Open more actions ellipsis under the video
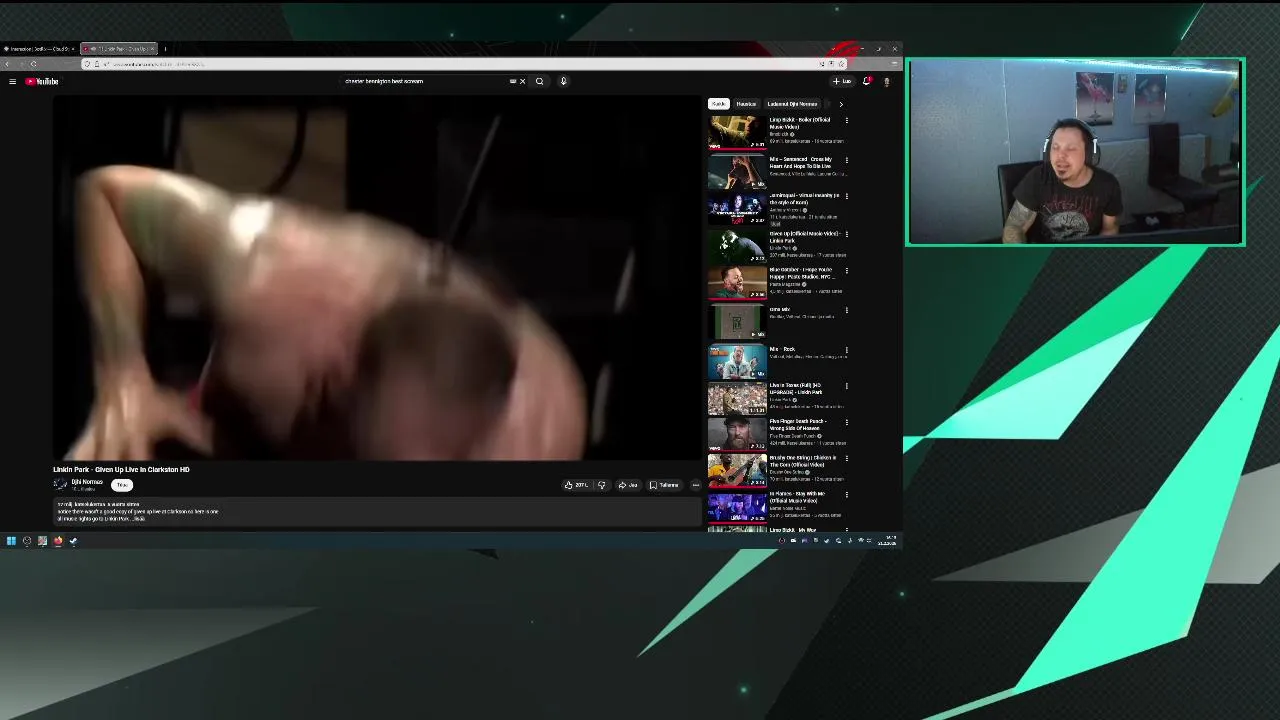This screenshot has width=1280, height=720. 696,485
